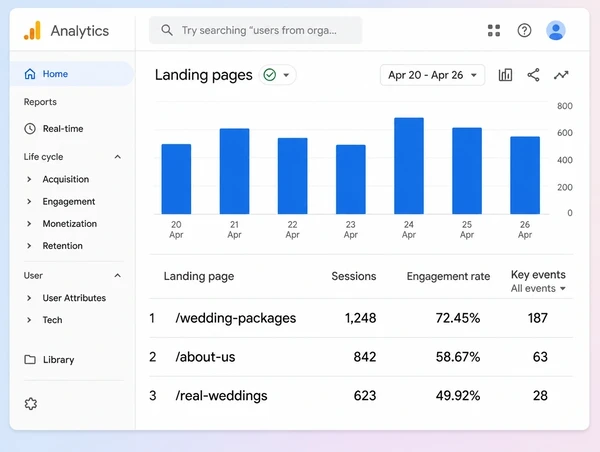This screenshot has width=600, height=452.
Task: Open the user account avatar
Action: pyautogui.click(x=556, y=30)
